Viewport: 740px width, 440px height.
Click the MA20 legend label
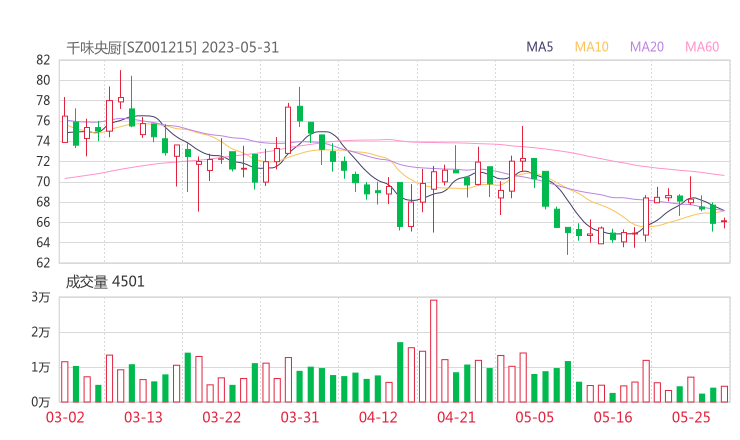647,47
